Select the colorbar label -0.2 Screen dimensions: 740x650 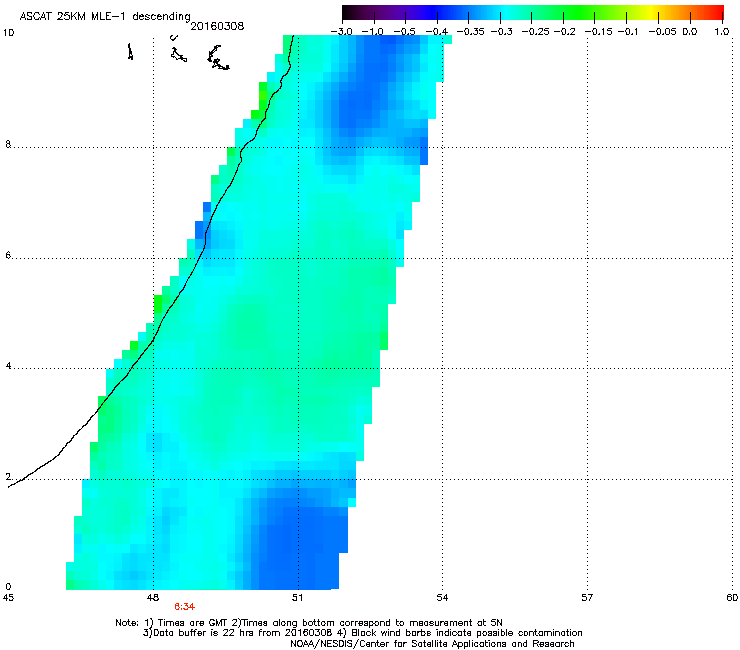564,32
